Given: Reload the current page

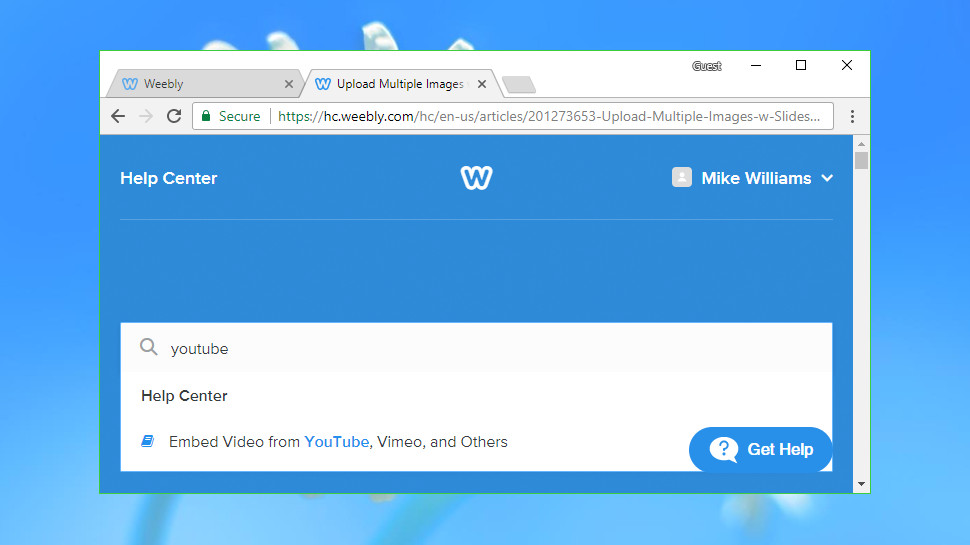Looking at the screenshot, I should (x=174, y=116).
